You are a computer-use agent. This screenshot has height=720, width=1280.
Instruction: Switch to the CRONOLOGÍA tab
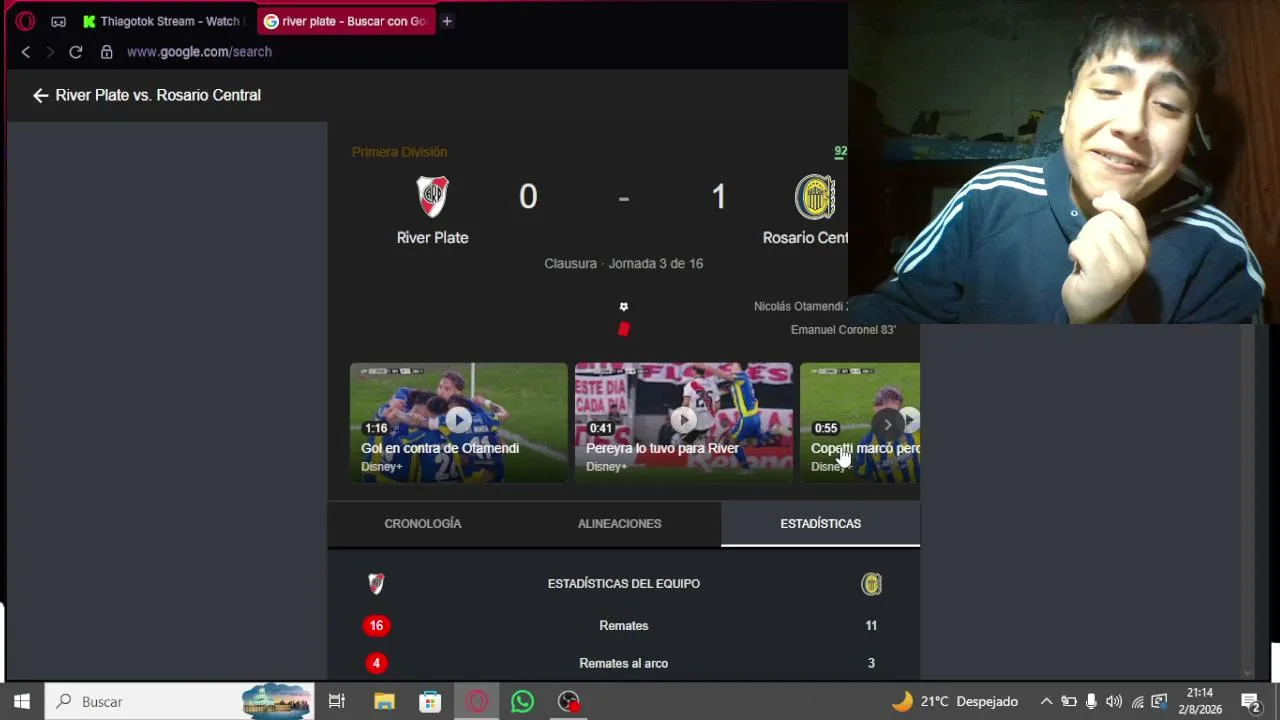point(423,524)
